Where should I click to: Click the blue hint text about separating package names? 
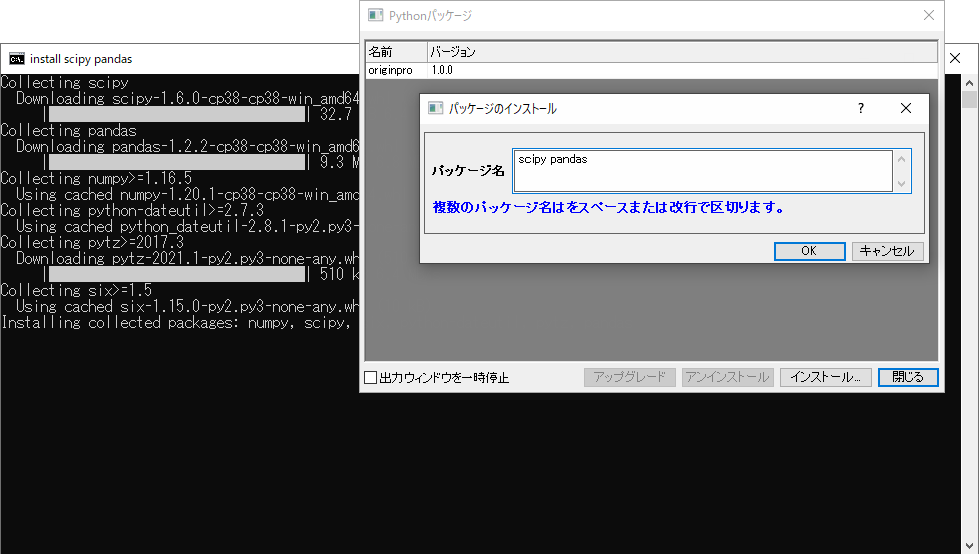pyautogui.click(x=609, y=207)
